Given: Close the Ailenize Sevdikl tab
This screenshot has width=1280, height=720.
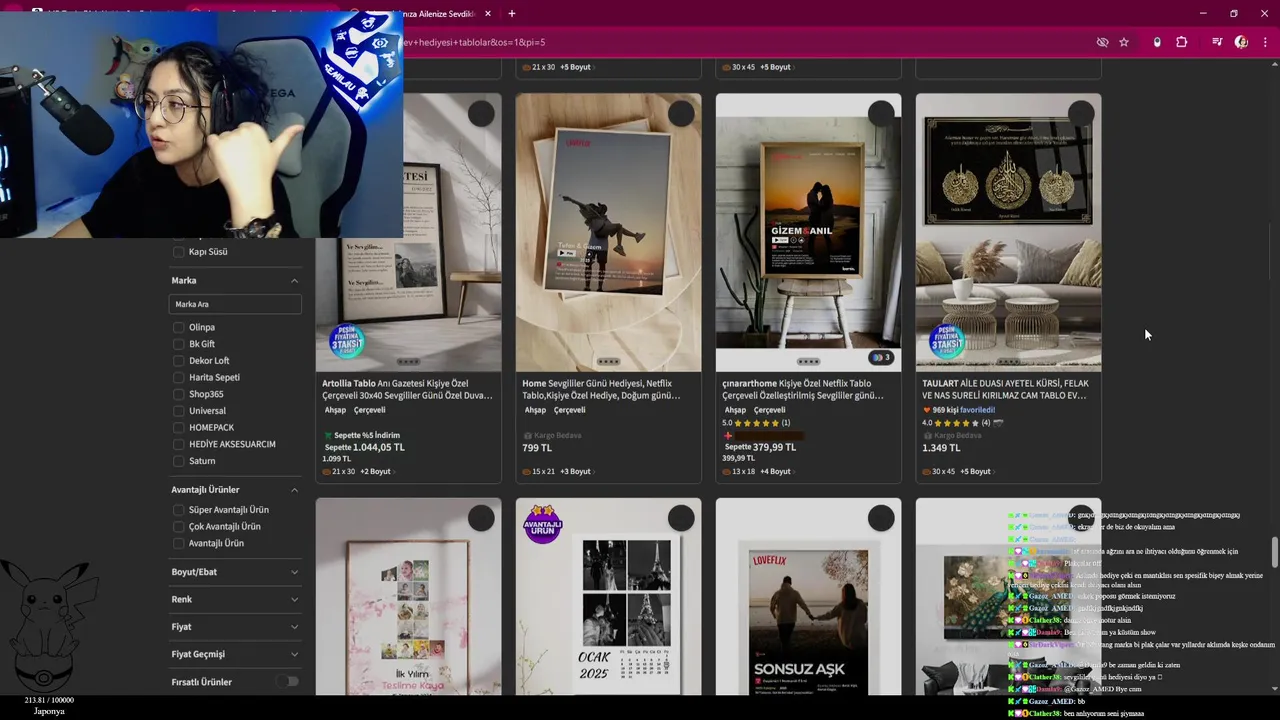Looking at the screenshot, I should (488, 14).
